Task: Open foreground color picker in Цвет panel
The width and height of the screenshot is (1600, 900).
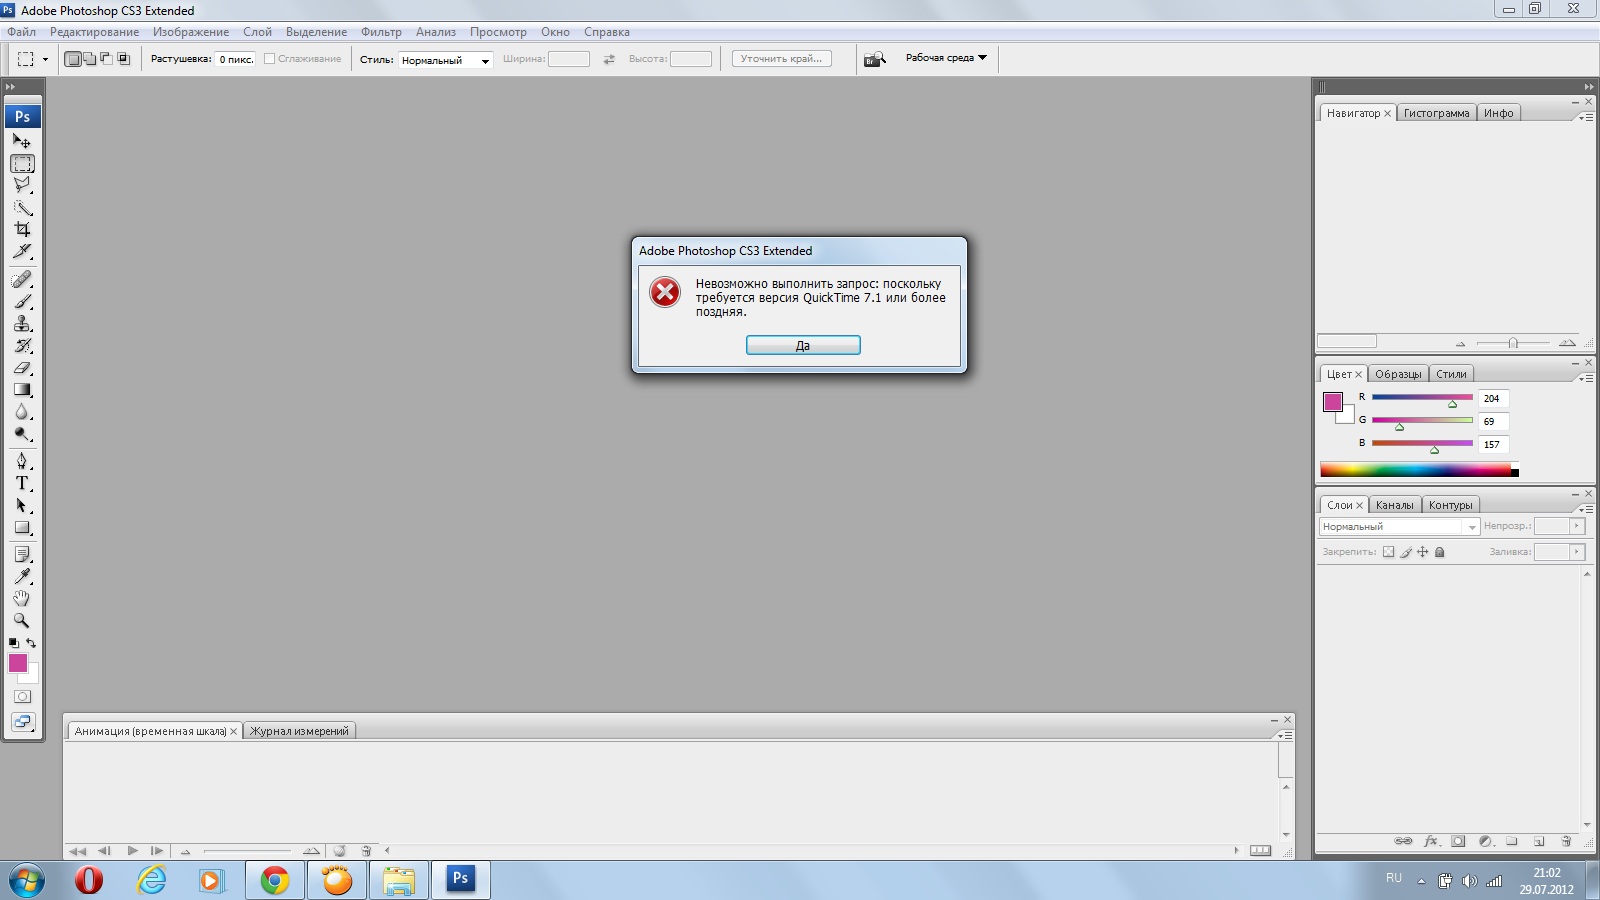Action: click(x=1332, y=402)
